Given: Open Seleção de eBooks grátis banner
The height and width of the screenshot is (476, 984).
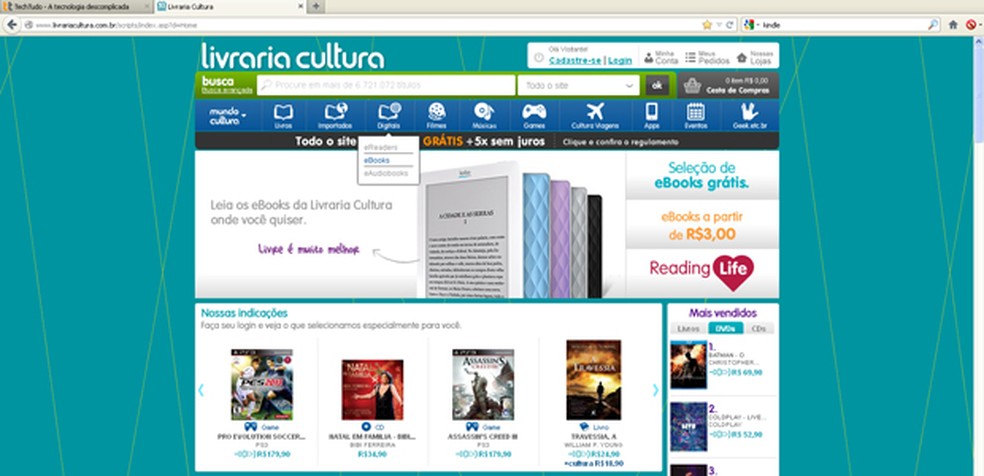Looking at the screenshot, I should click(x=702, y=175).
